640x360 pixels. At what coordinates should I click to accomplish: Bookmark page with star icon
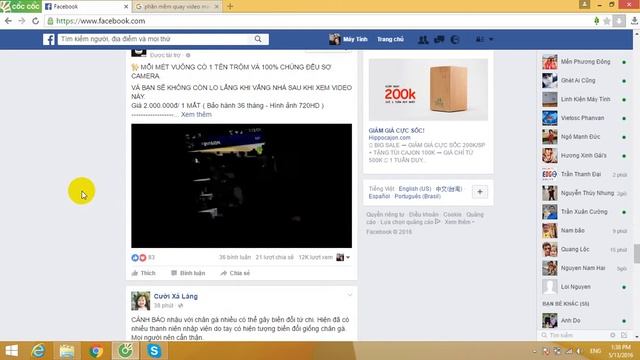point(607,21)
